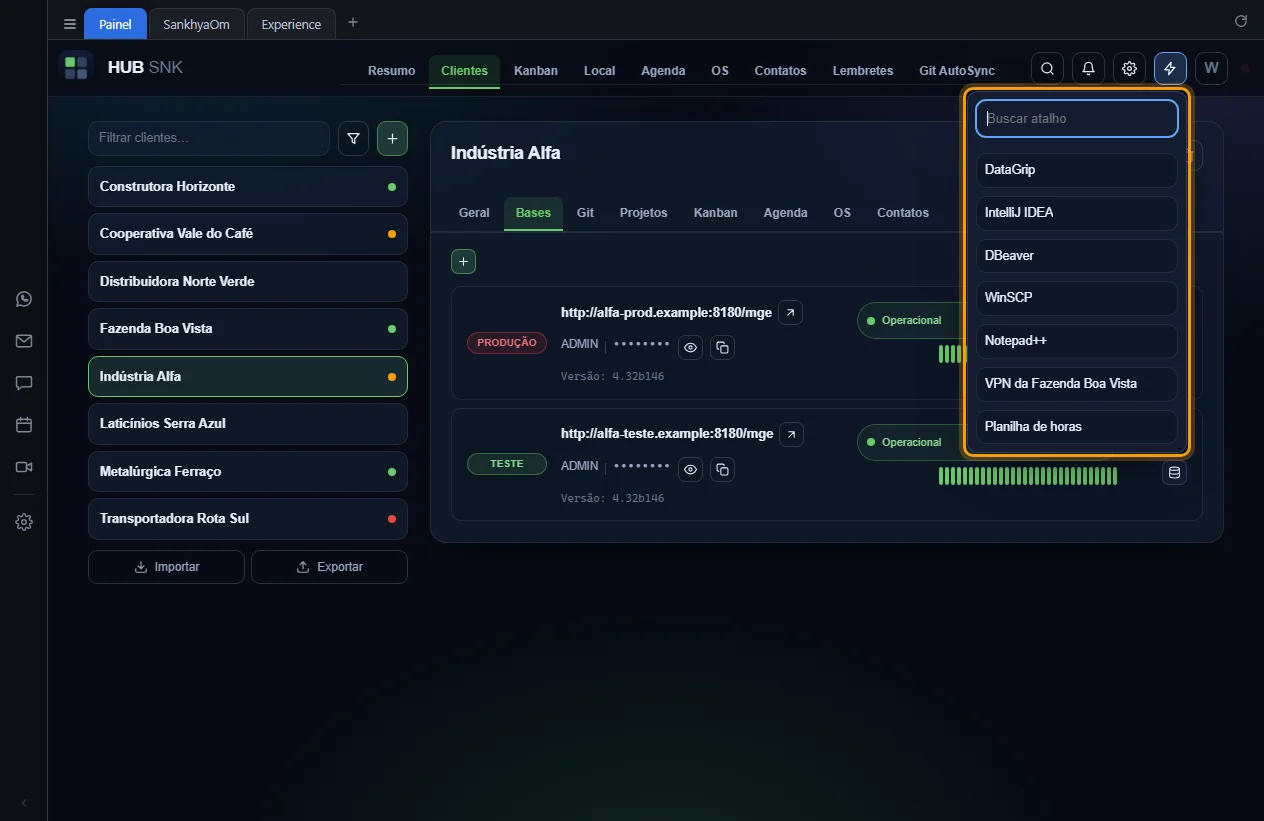Open the WhatsApp sidebar icon
Image resolution: width=1264 pixels, height=821 pixels.
[x=24, y=299]
